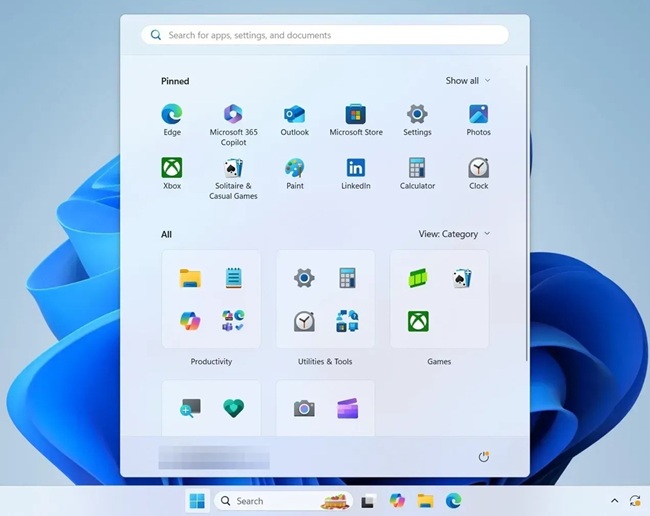The width and height of the screenshot is (650, 516).
Task: Open the Productivity category label
Action: coord(211,361)
